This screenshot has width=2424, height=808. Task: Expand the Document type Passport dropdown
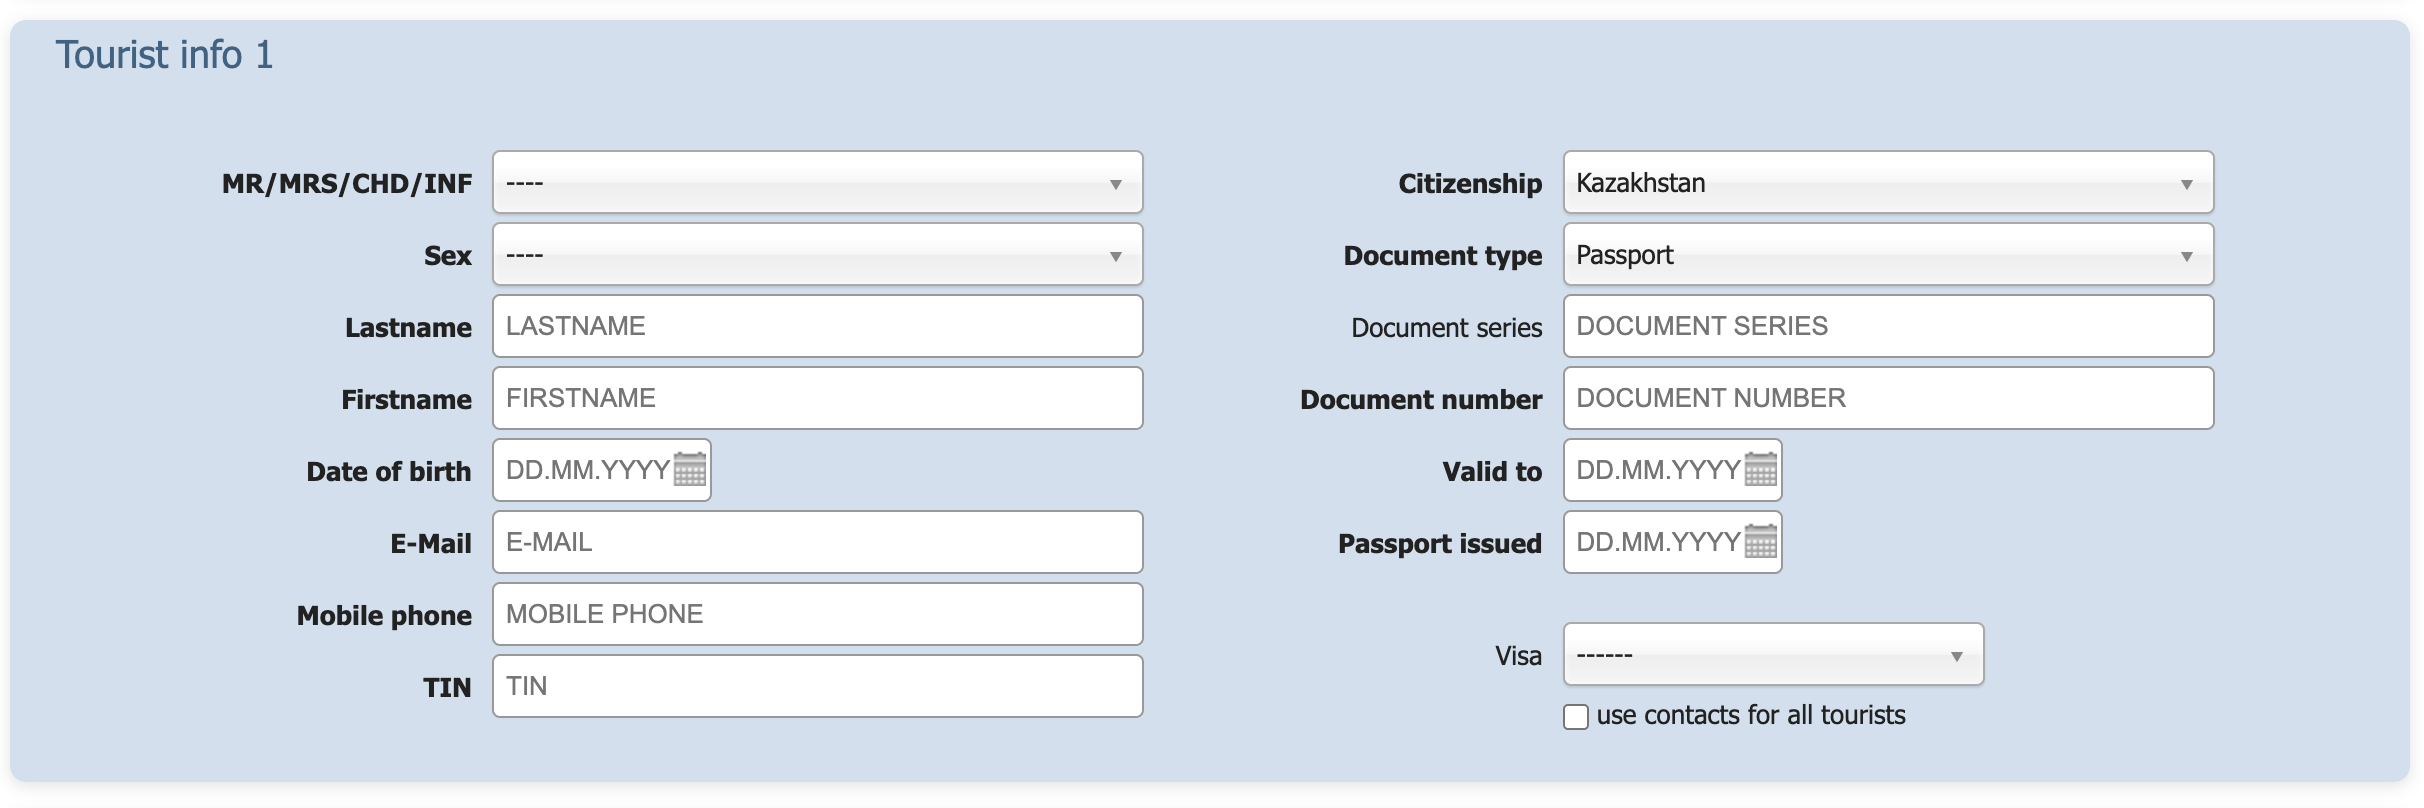point(1888,255)
